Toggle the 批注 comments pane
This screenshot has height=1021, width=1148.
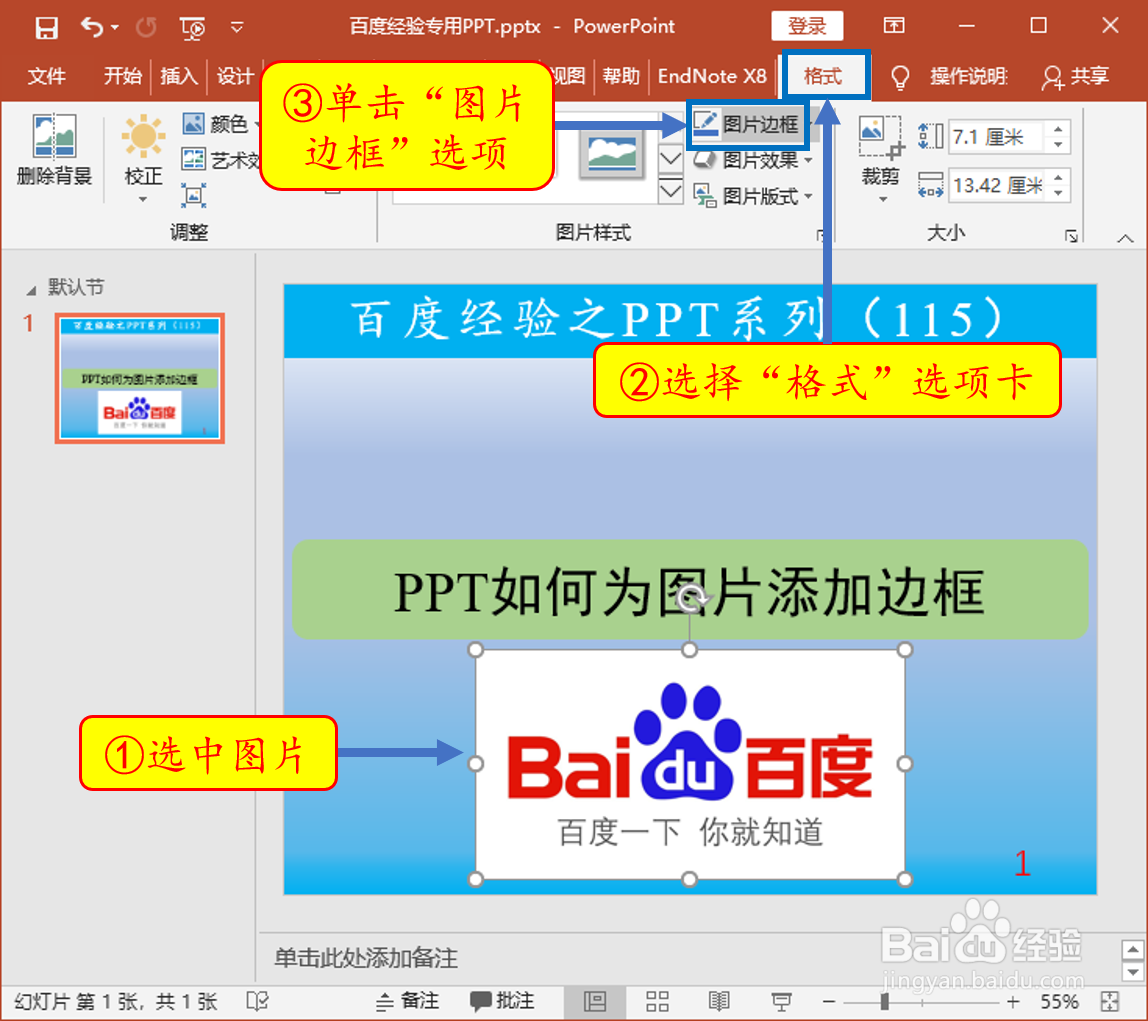click(x=502, y=1001)
